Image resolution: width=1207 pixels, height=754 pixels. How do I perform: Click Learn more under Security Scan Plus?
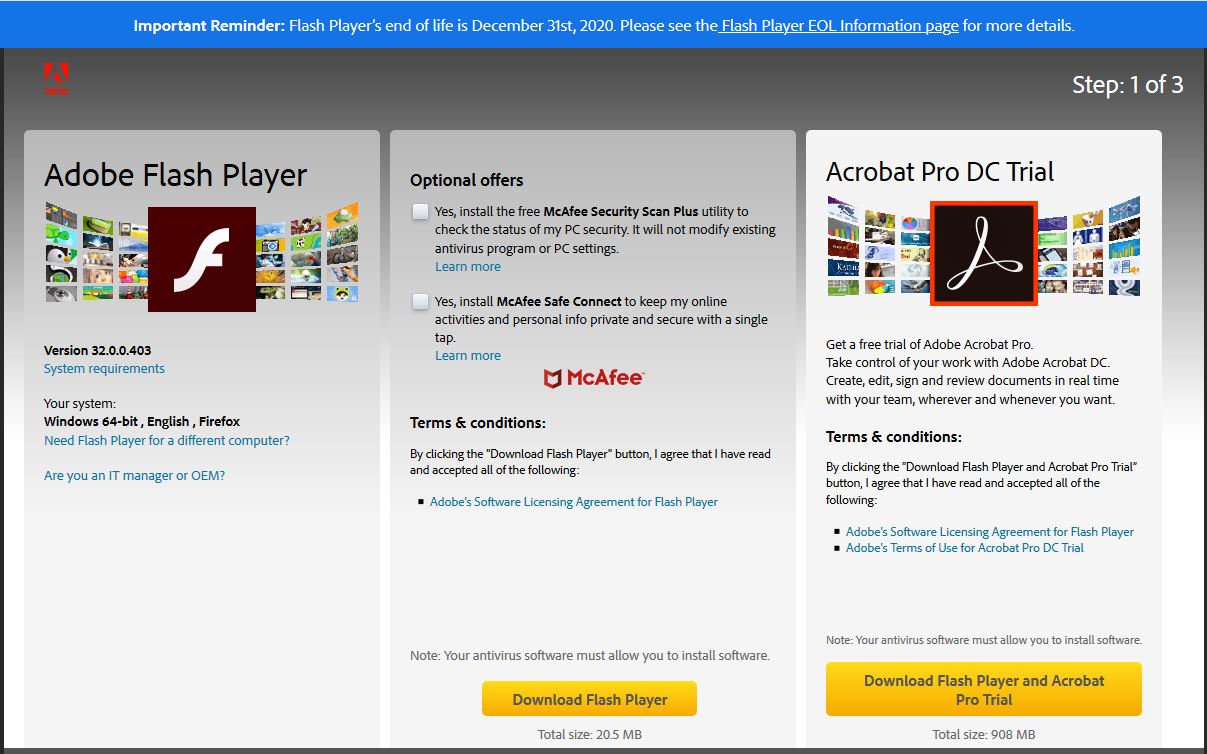468,266
